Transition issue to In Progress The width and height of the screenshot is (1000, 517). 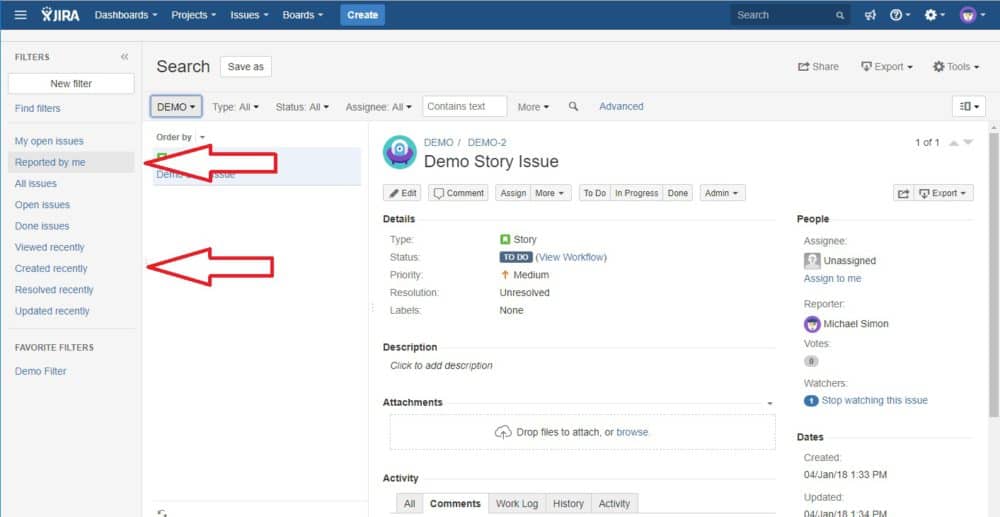coord(636,193)
